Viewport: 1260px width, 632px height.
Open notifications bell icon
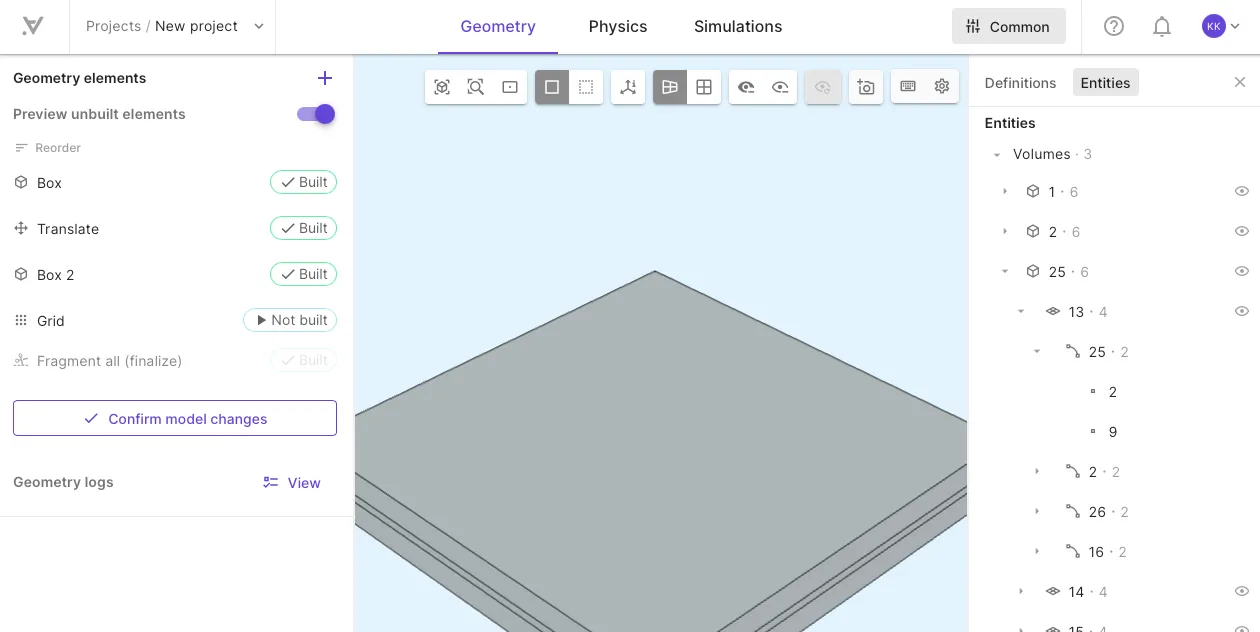pyautogui.click(x=1162, y=27)
